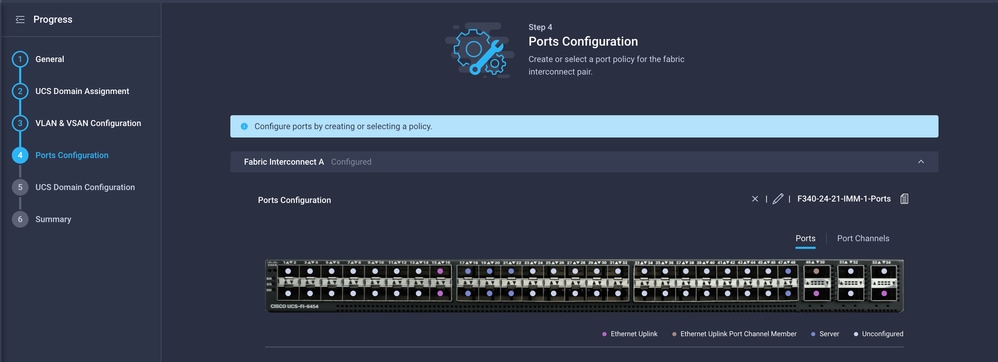Open step 6 circle for Summary
This screenshot has width=998, height=362.
tap(20, 219)
